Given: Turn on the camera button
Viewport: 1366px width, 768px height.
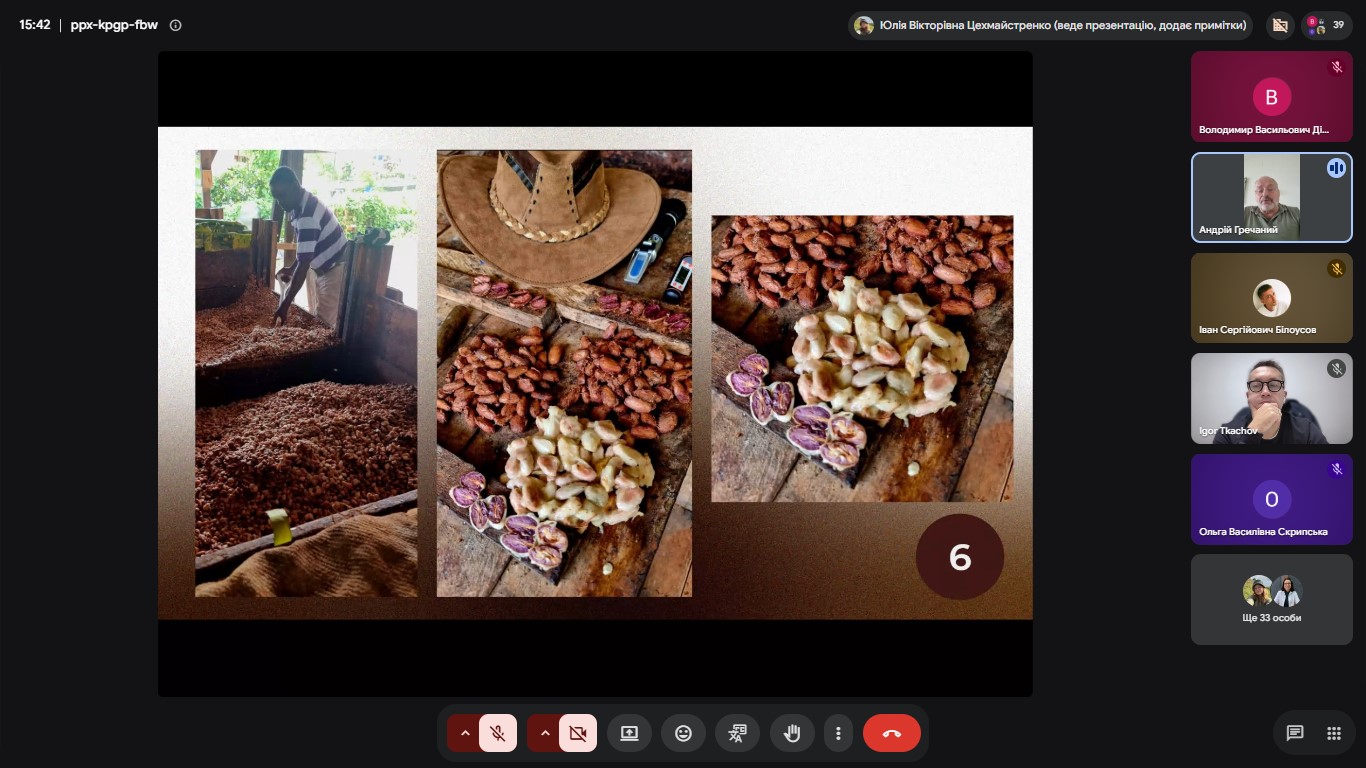Looking at the screenshot, I should tap(578, 733).
